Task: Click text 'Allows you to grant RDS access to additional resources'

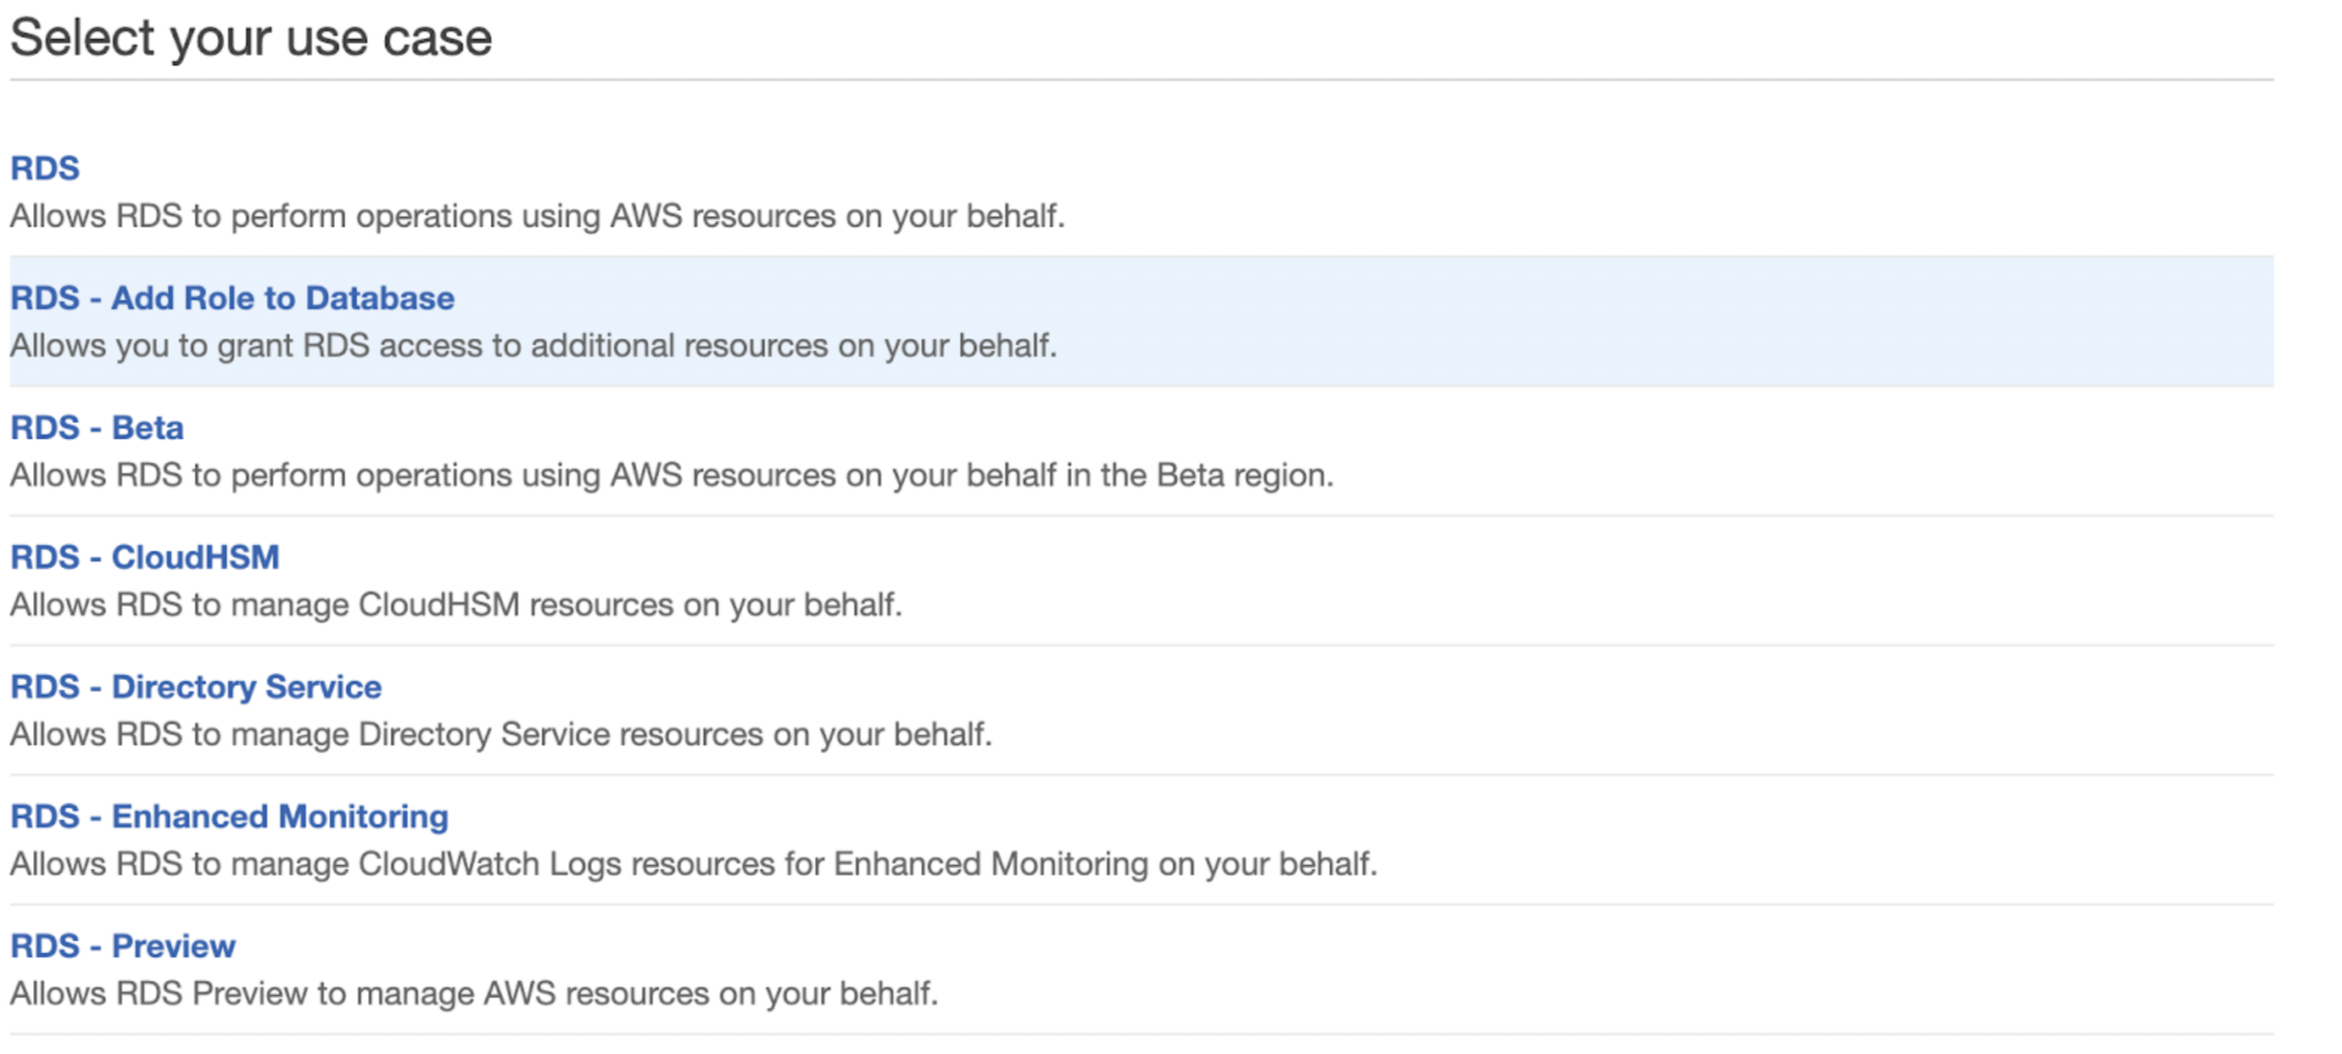Action: [419, 346]
